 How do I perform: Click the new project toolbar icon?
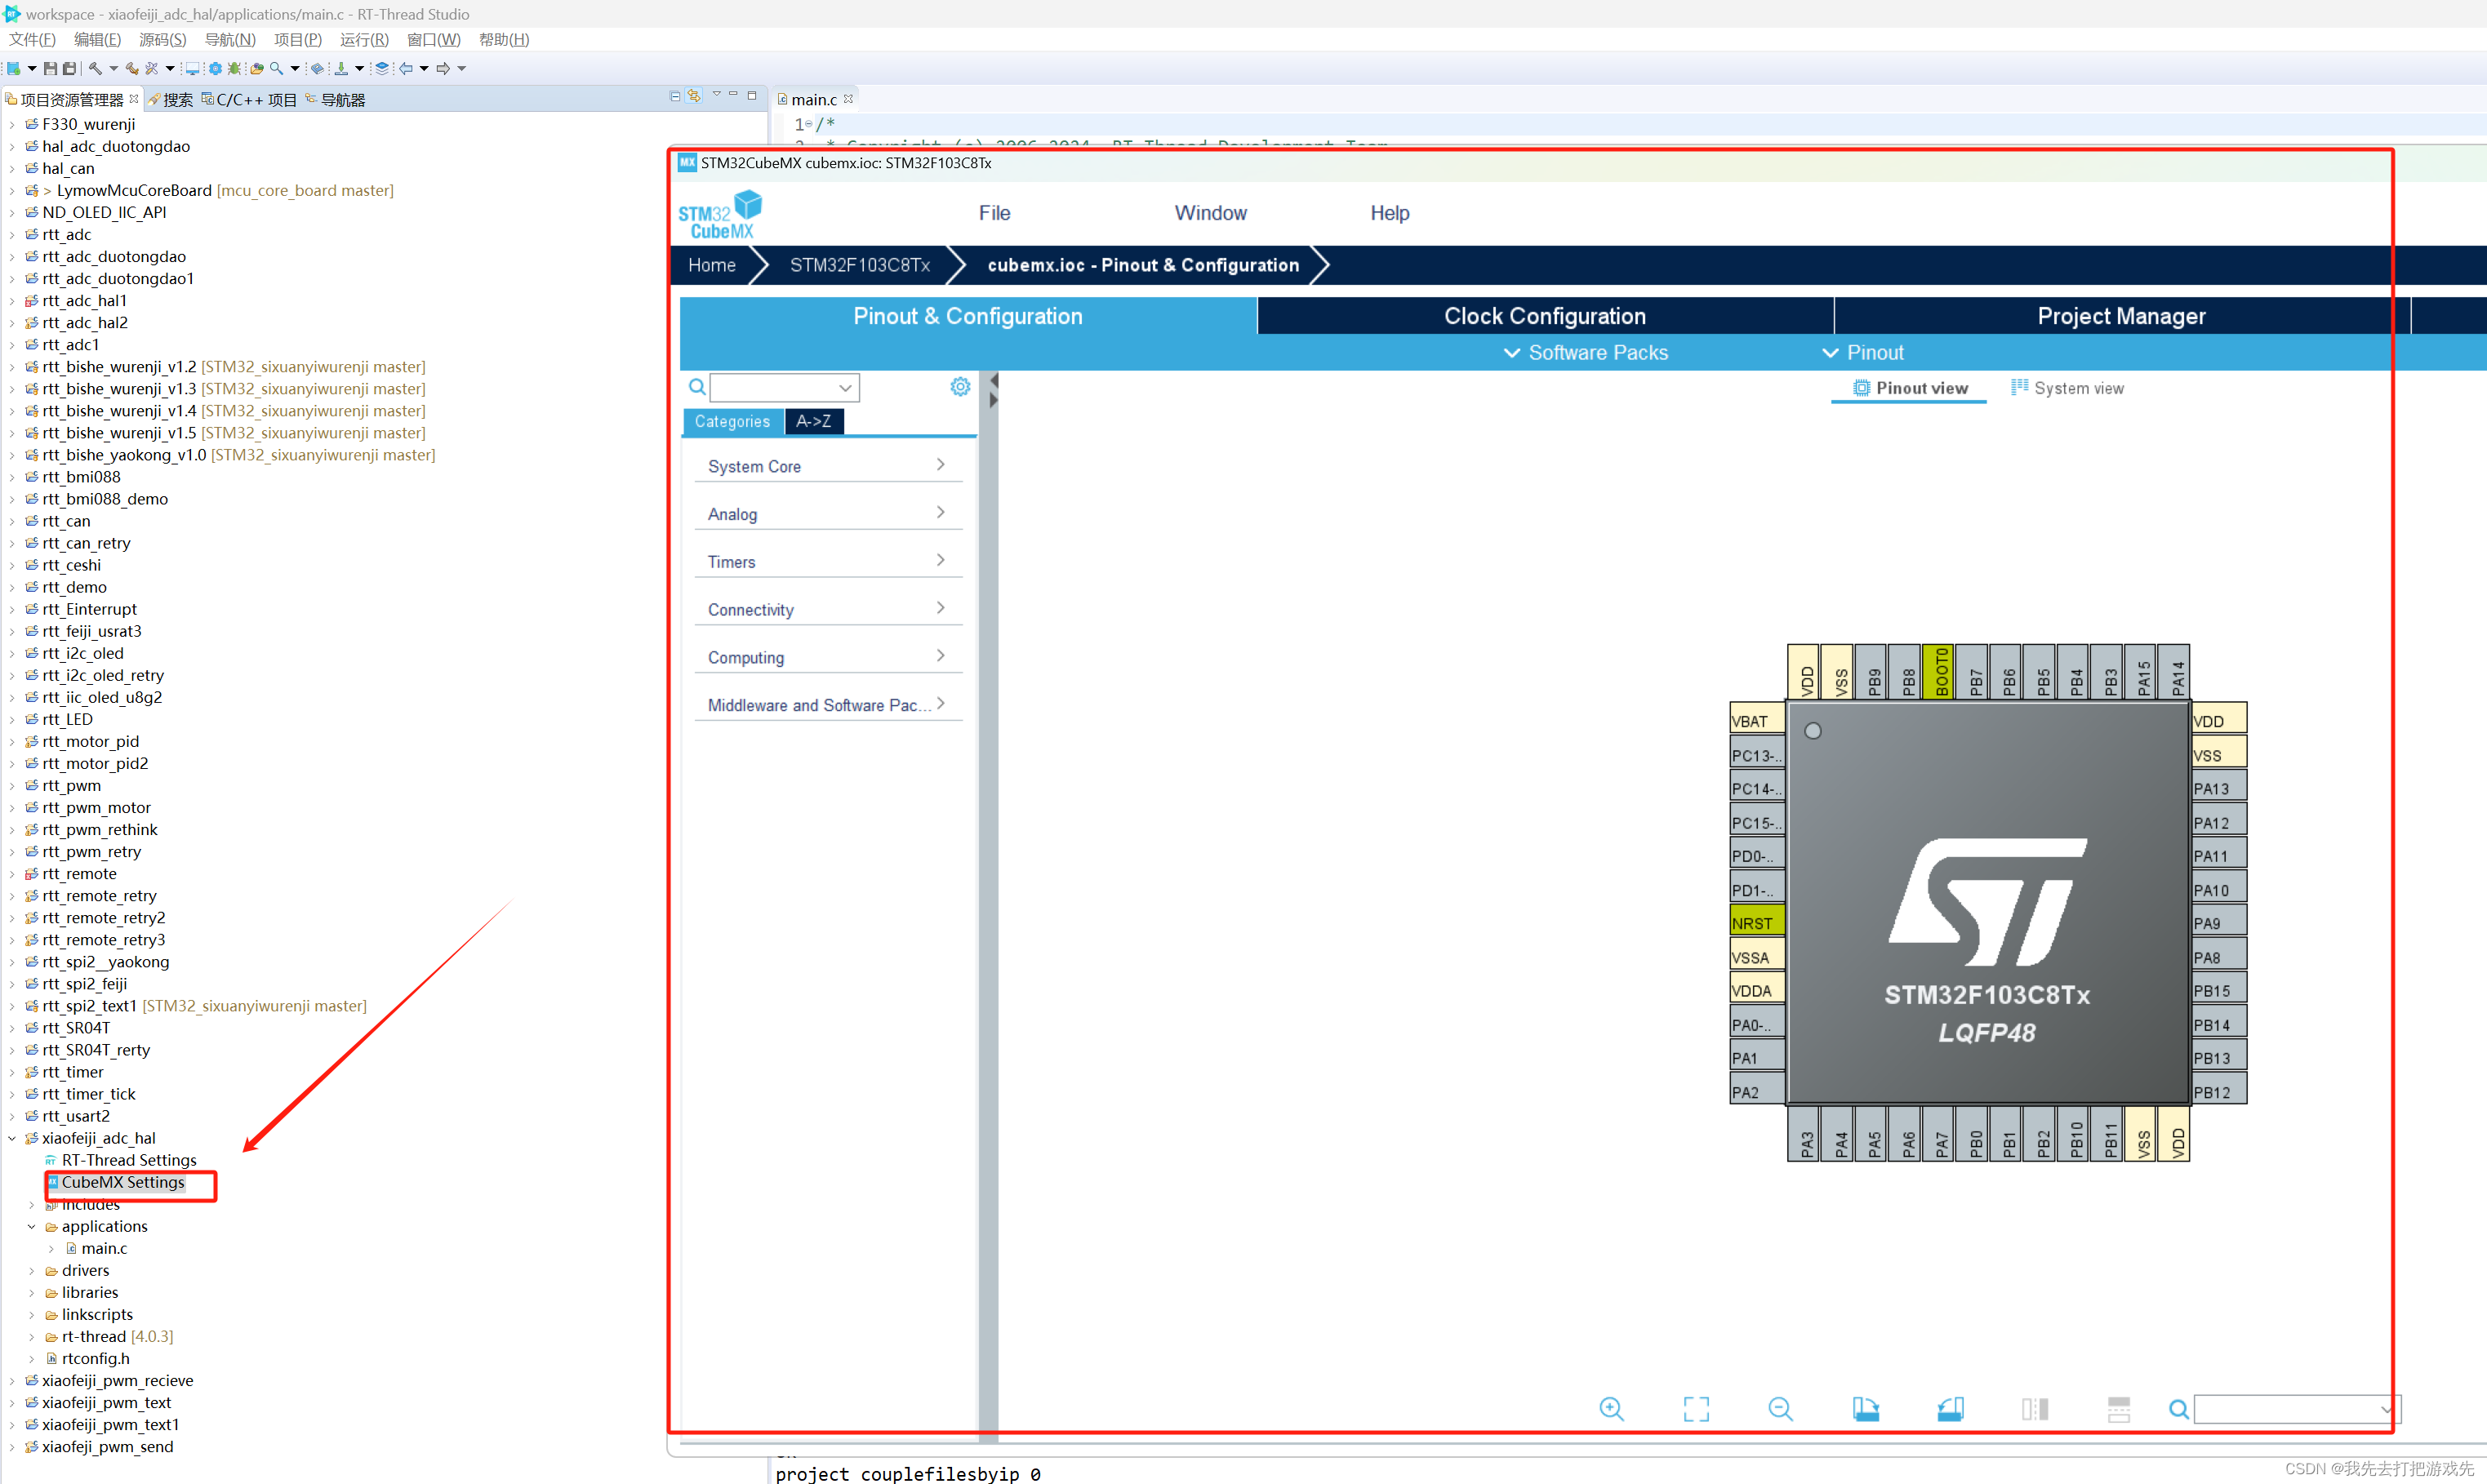click(14, 68)
